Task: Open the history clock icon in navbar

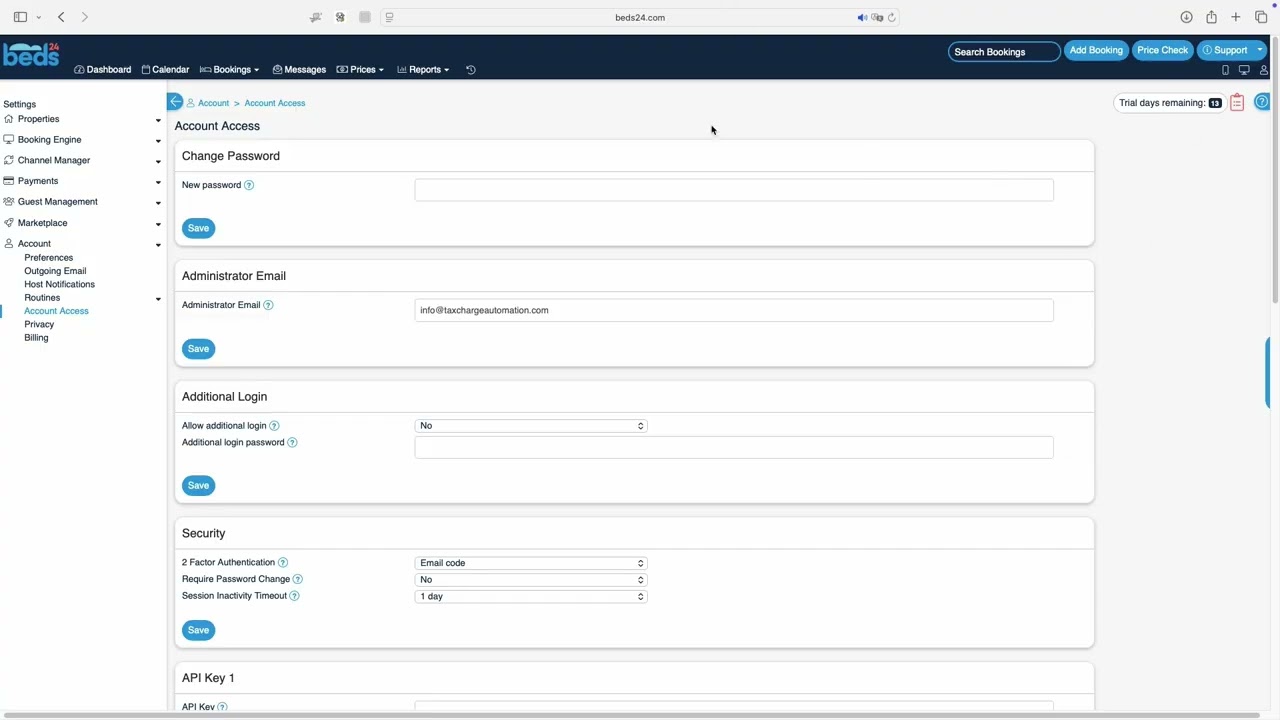Action: pos(471,70)
